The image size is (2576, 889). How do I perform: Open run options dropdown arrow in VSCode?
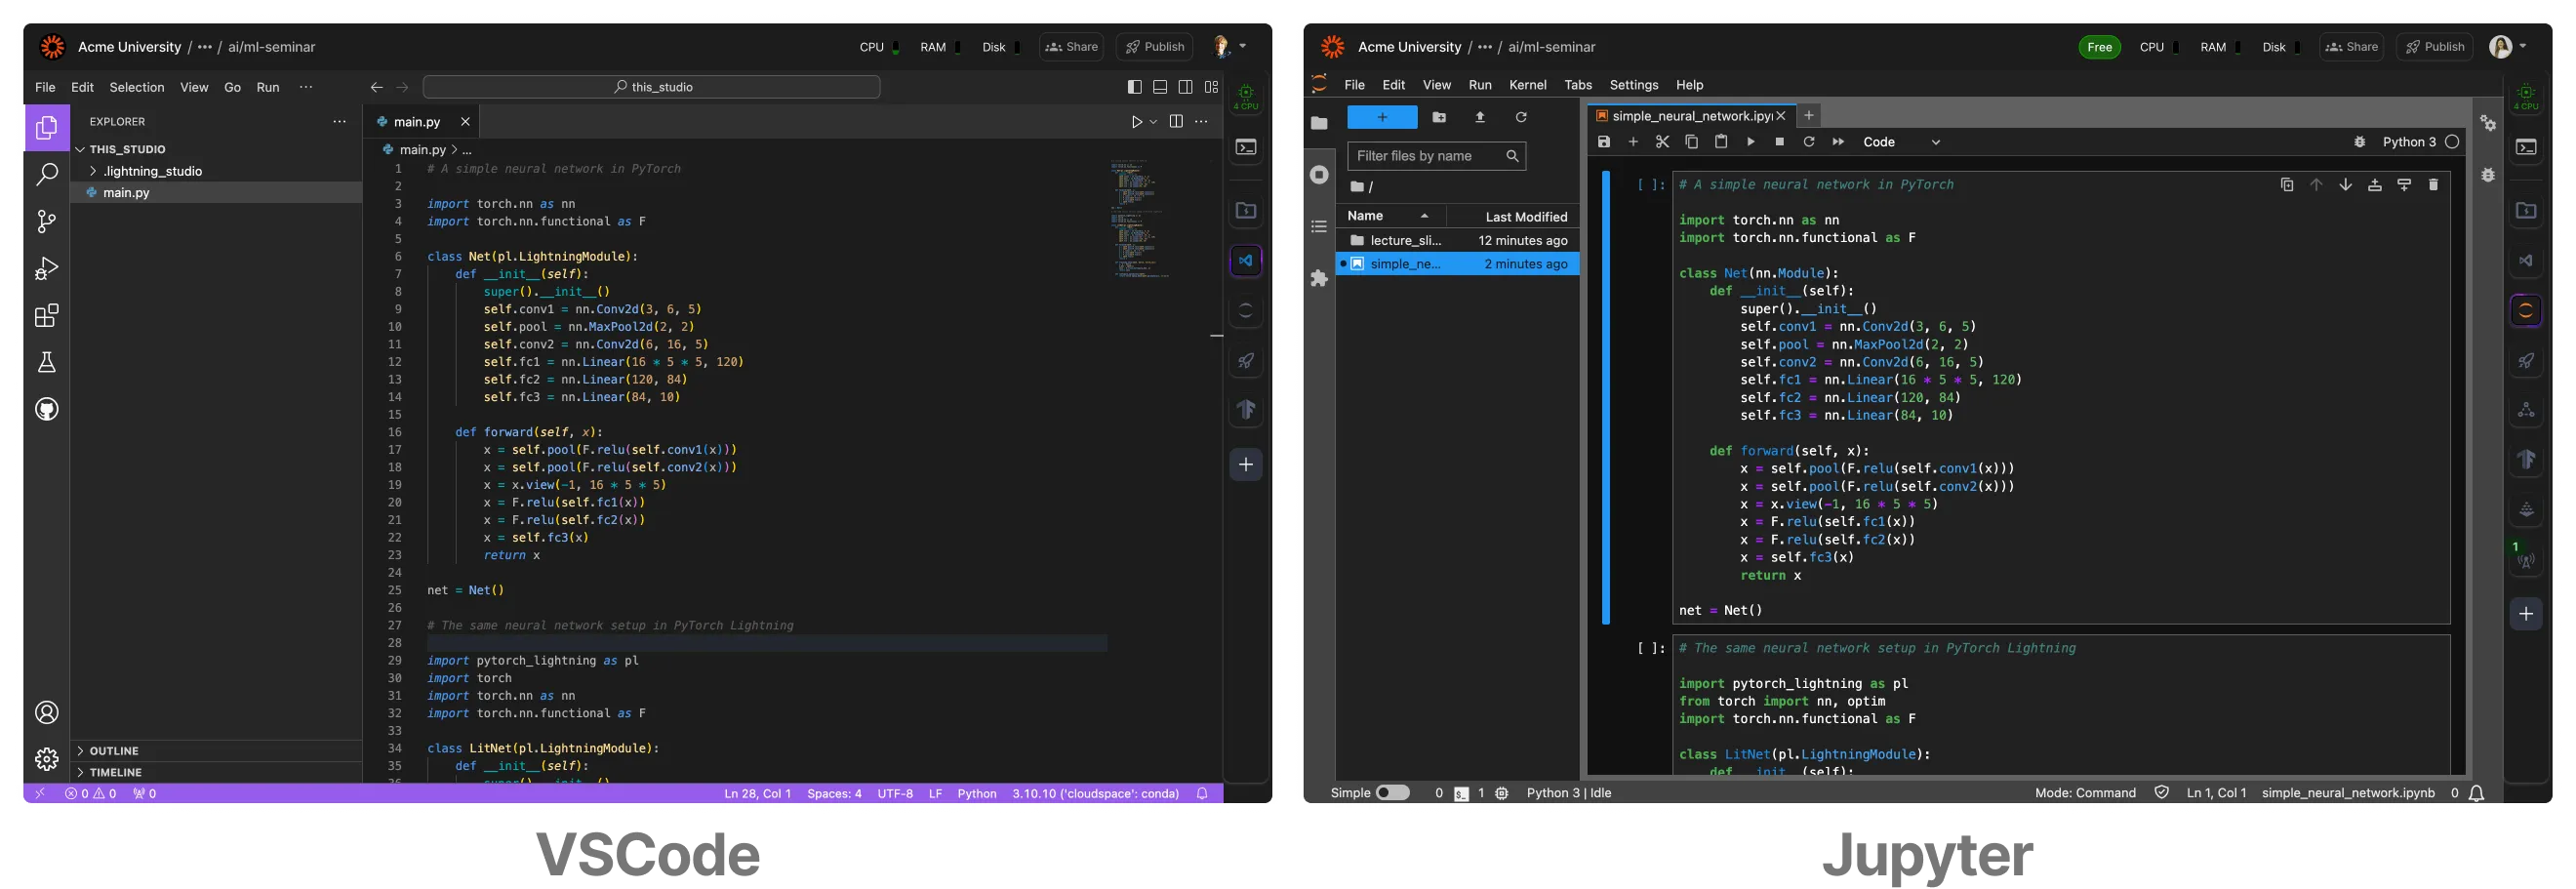point(1153,122)
